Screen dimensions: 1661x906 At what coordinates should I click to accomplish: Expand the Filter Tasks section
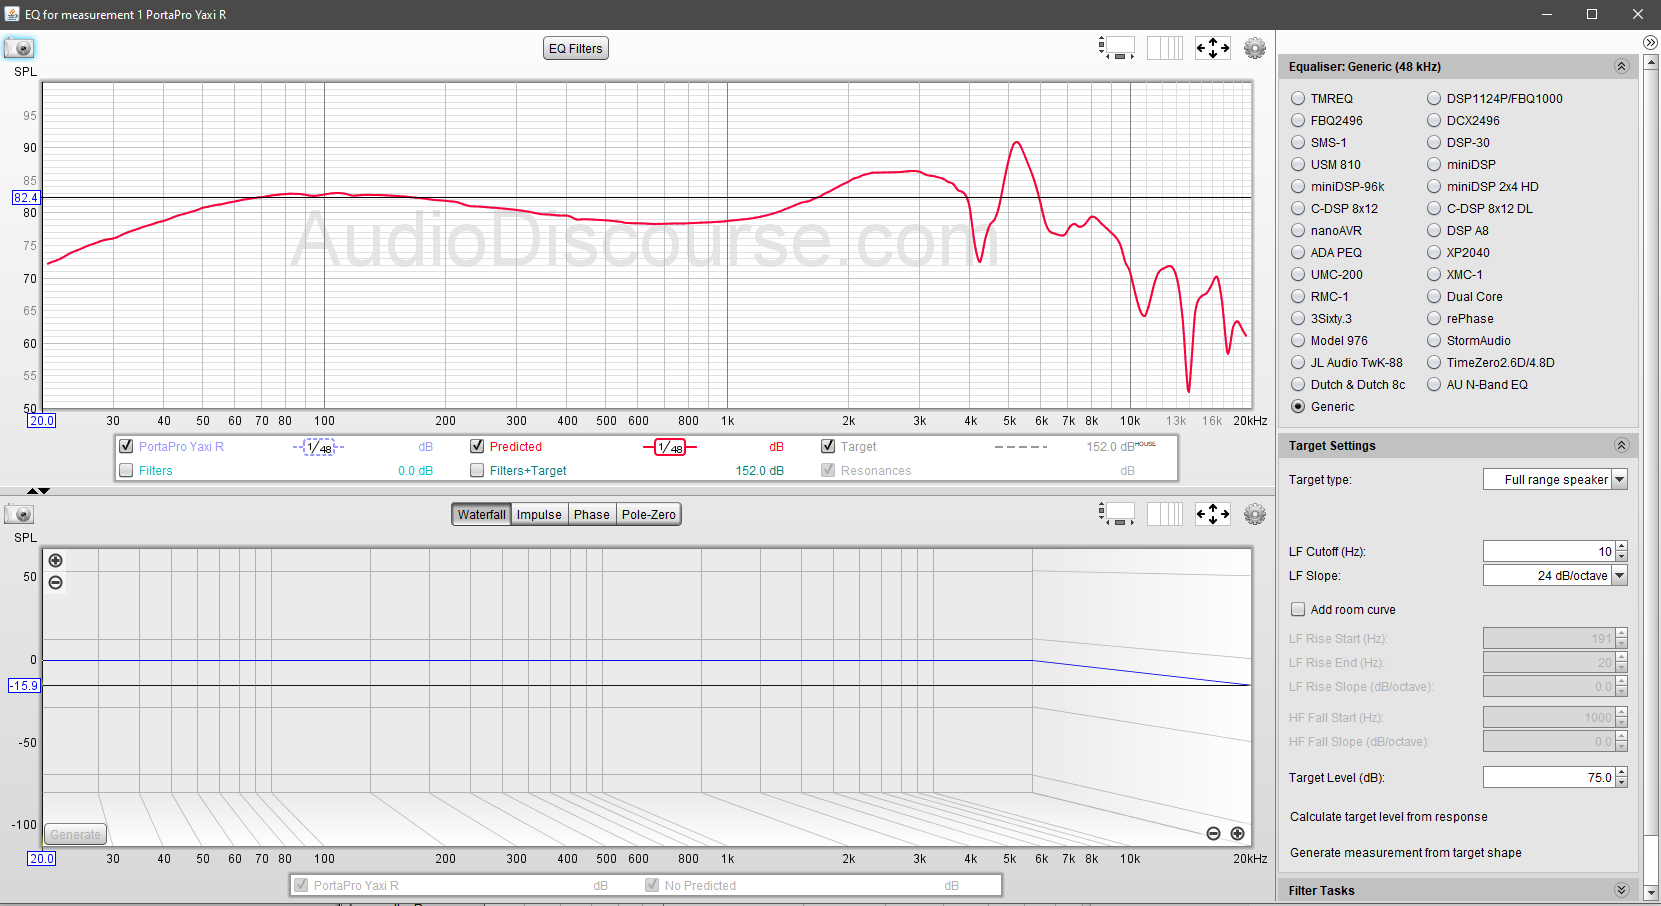point(1621,889)
